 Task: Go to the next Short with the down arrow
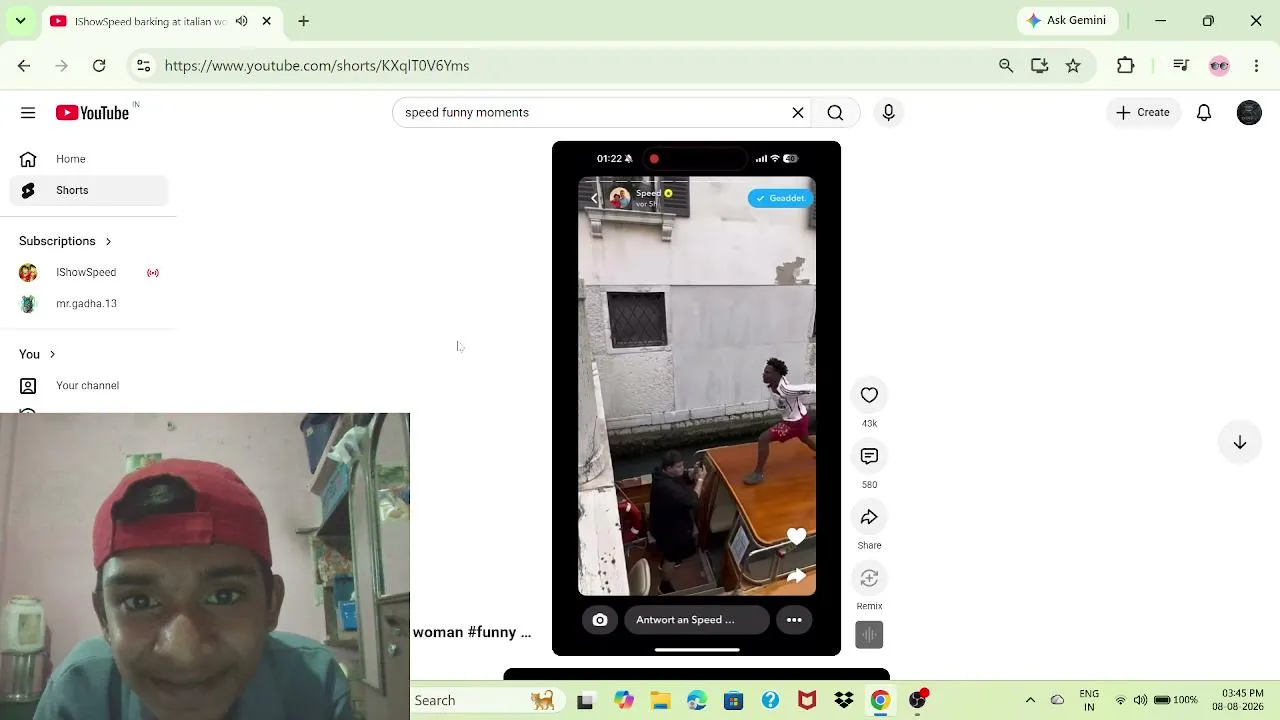click(1240, 443)
